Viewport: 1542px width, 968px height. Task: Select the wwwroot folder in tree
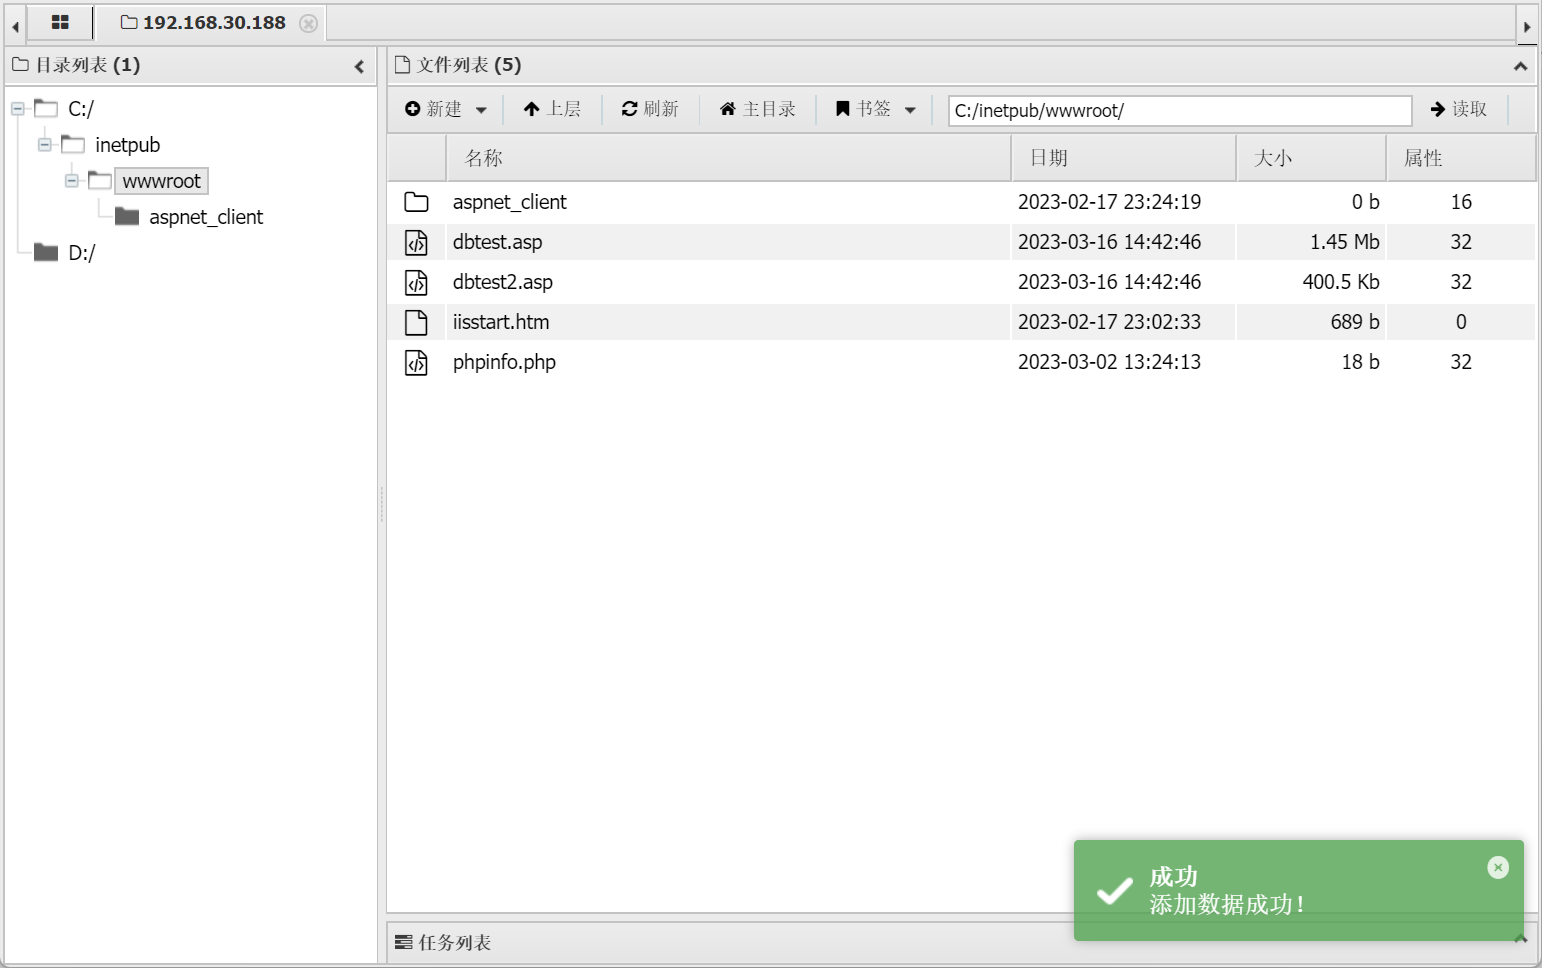161,181
